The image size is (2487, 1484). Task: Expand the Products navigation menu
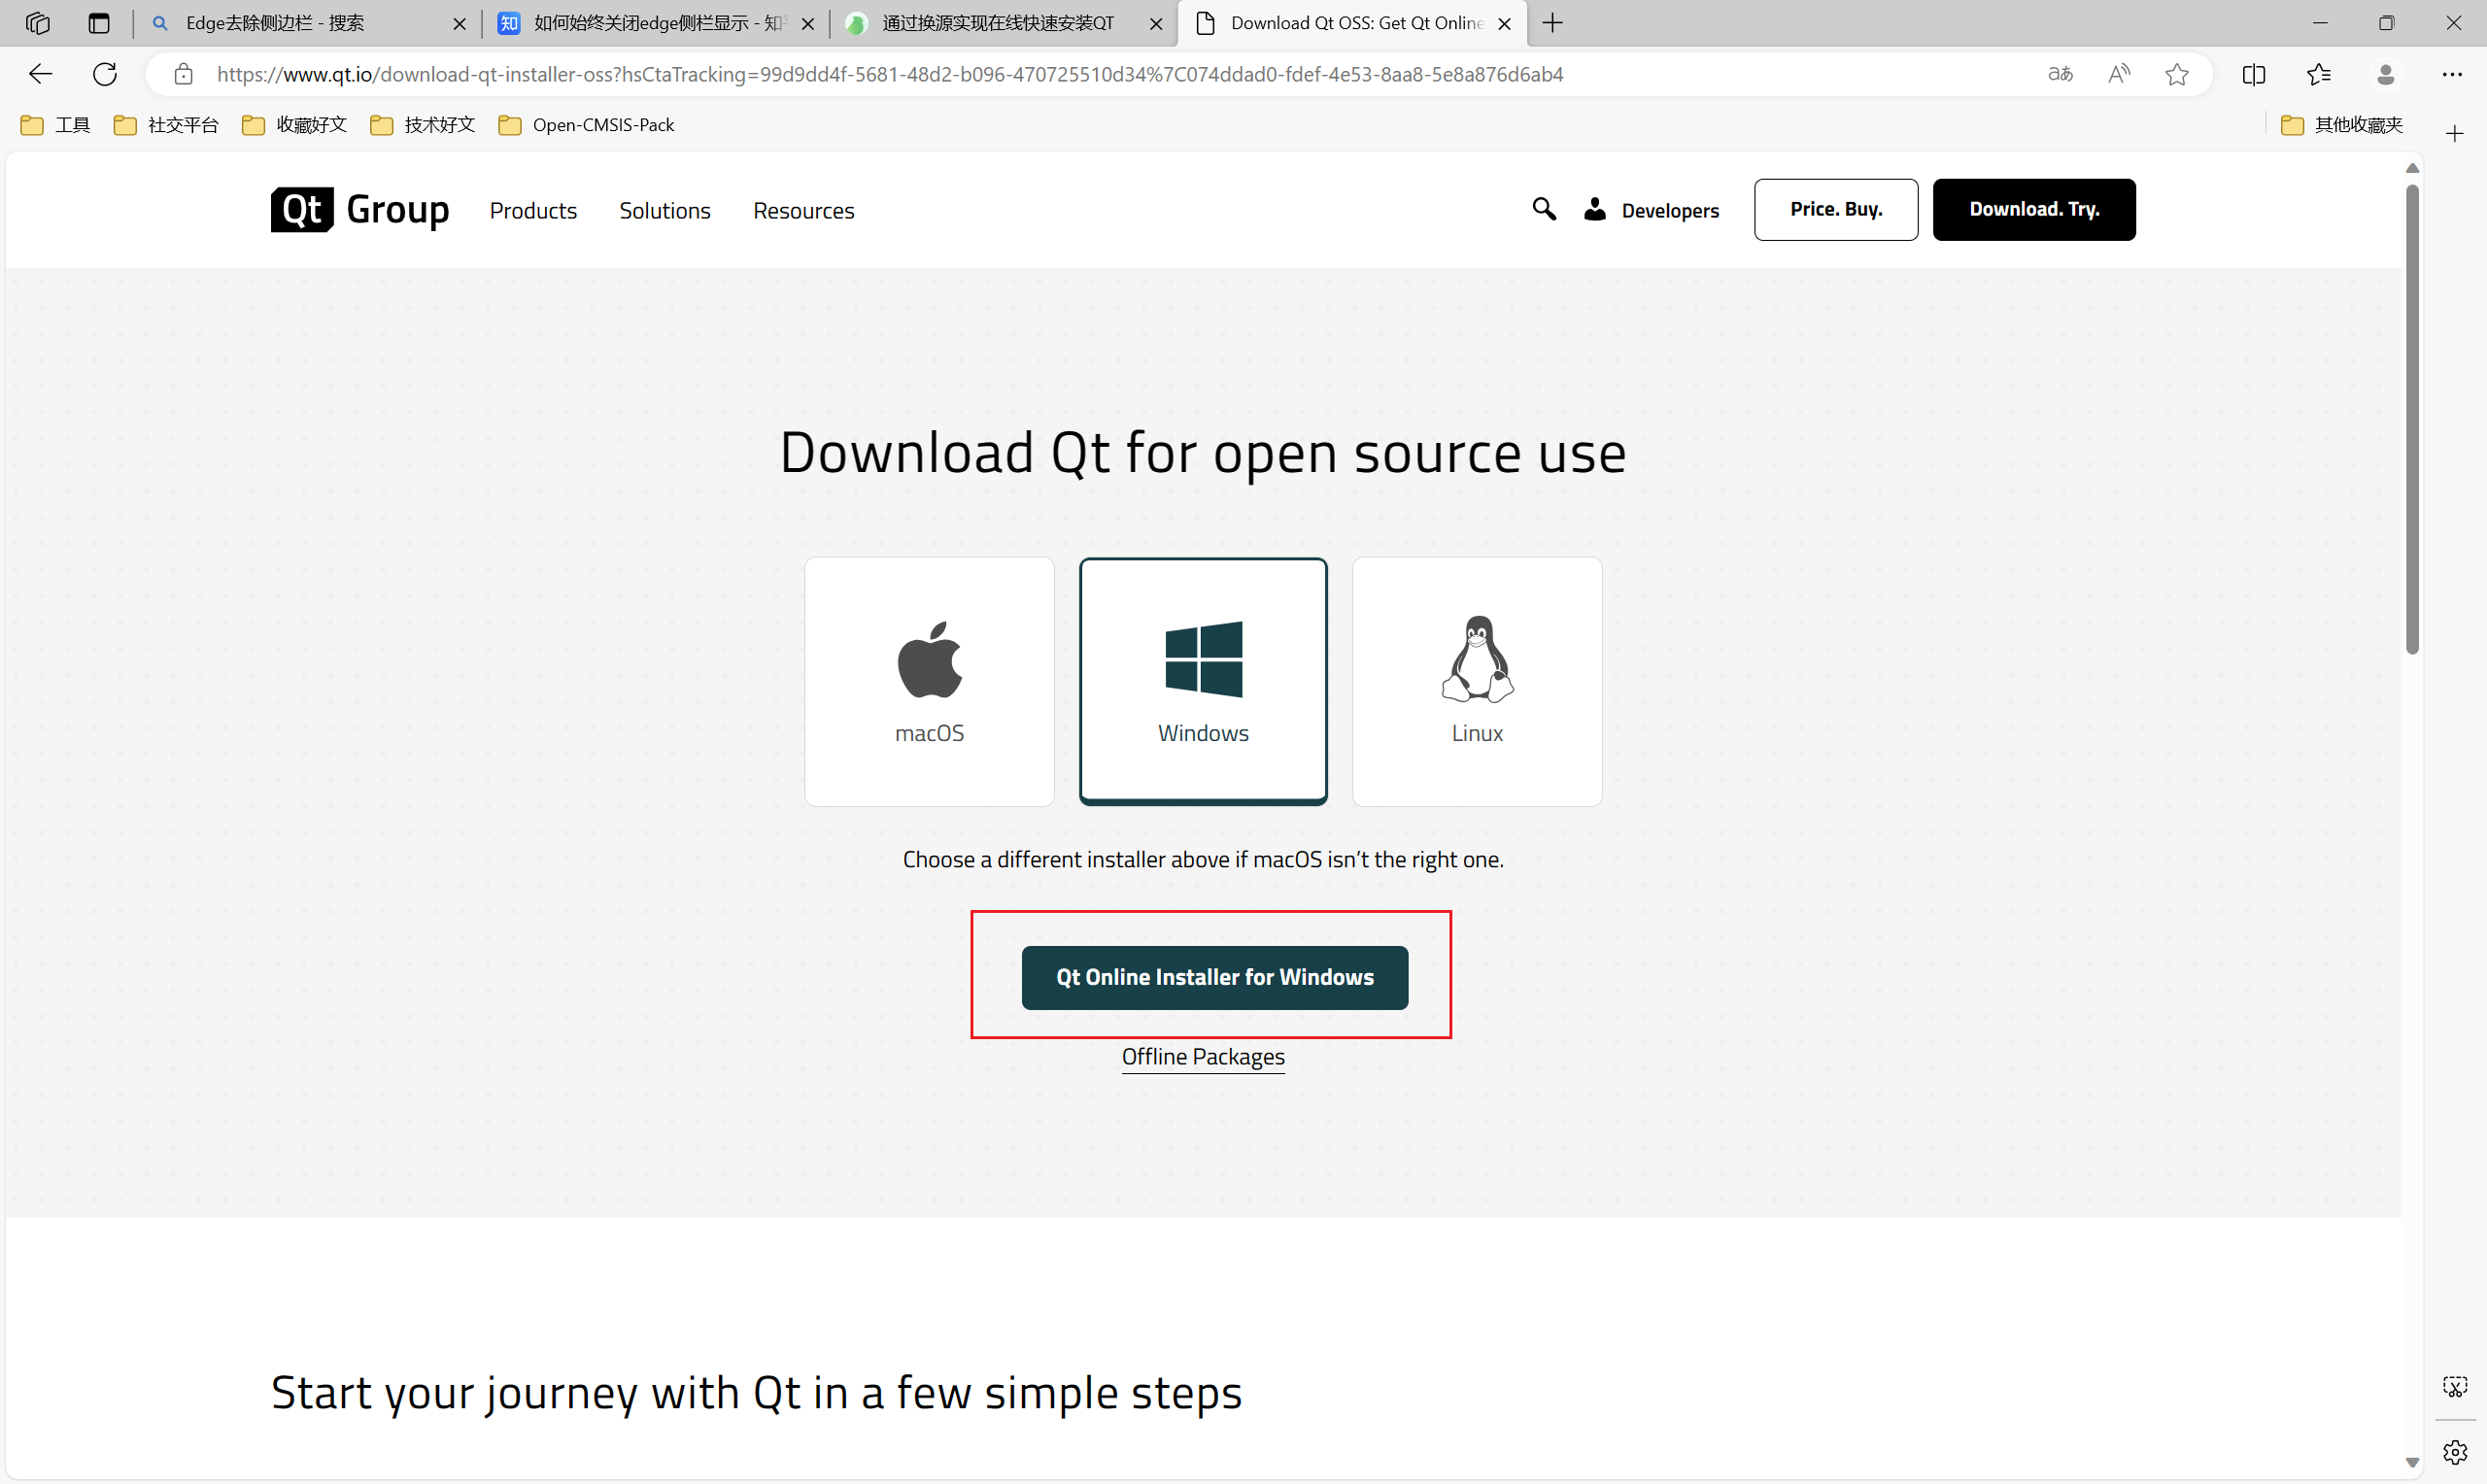(x=533, y=211)
